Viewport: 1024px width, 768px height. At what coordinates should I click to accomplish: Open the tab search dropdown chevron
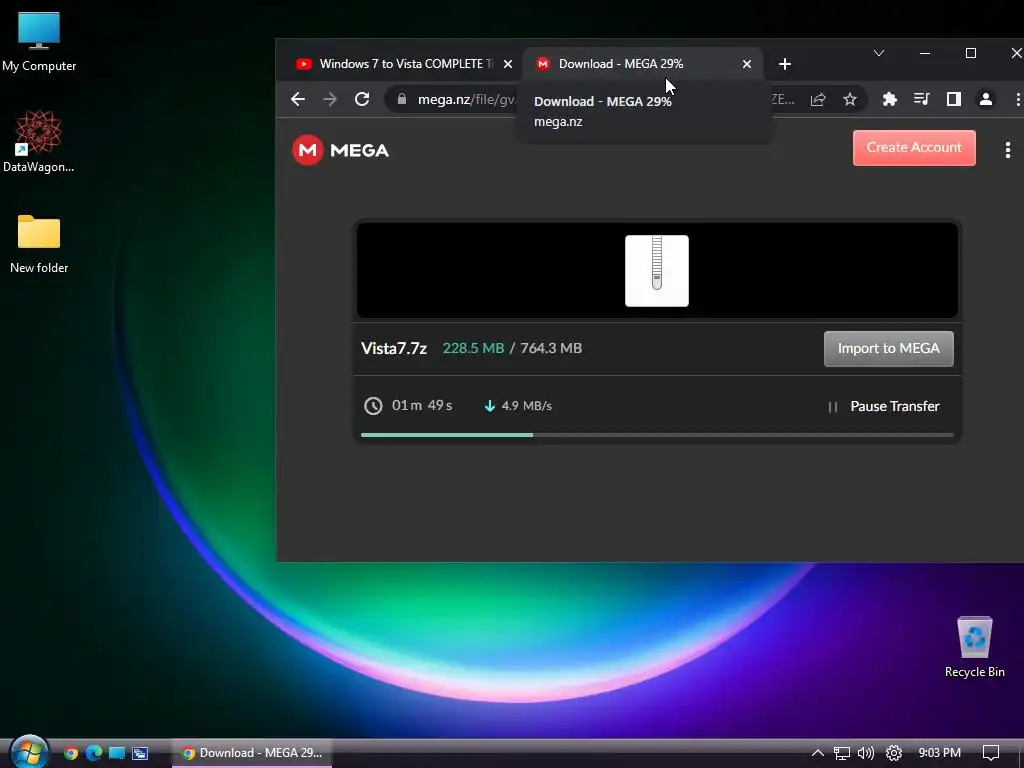tap(878, 54)
